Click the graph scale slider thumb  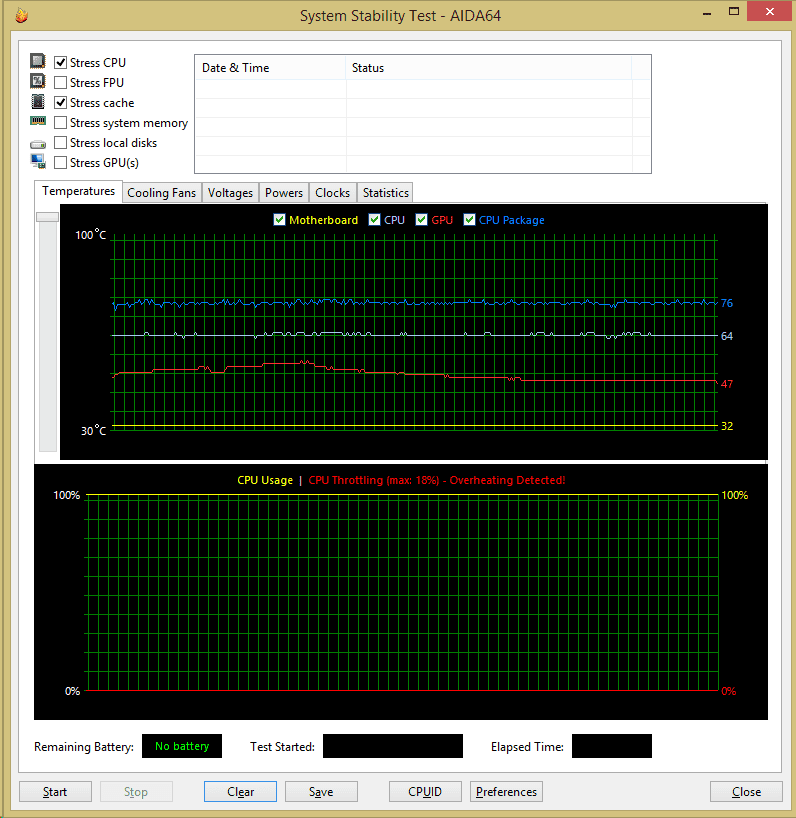[x=47, y=217]
